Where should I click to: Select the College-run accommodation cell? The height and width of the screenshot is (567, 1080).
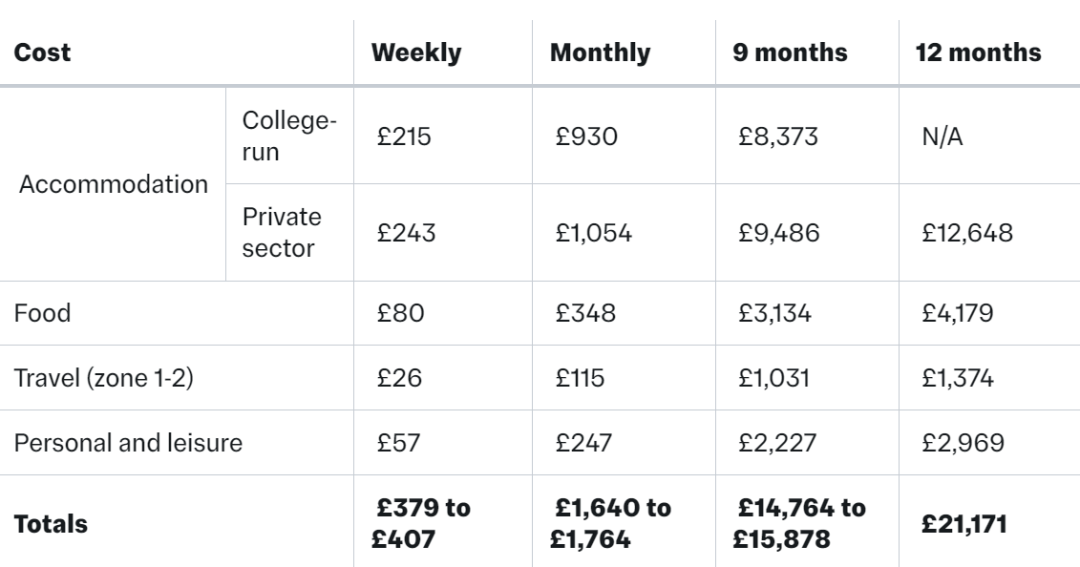(289, 136)
